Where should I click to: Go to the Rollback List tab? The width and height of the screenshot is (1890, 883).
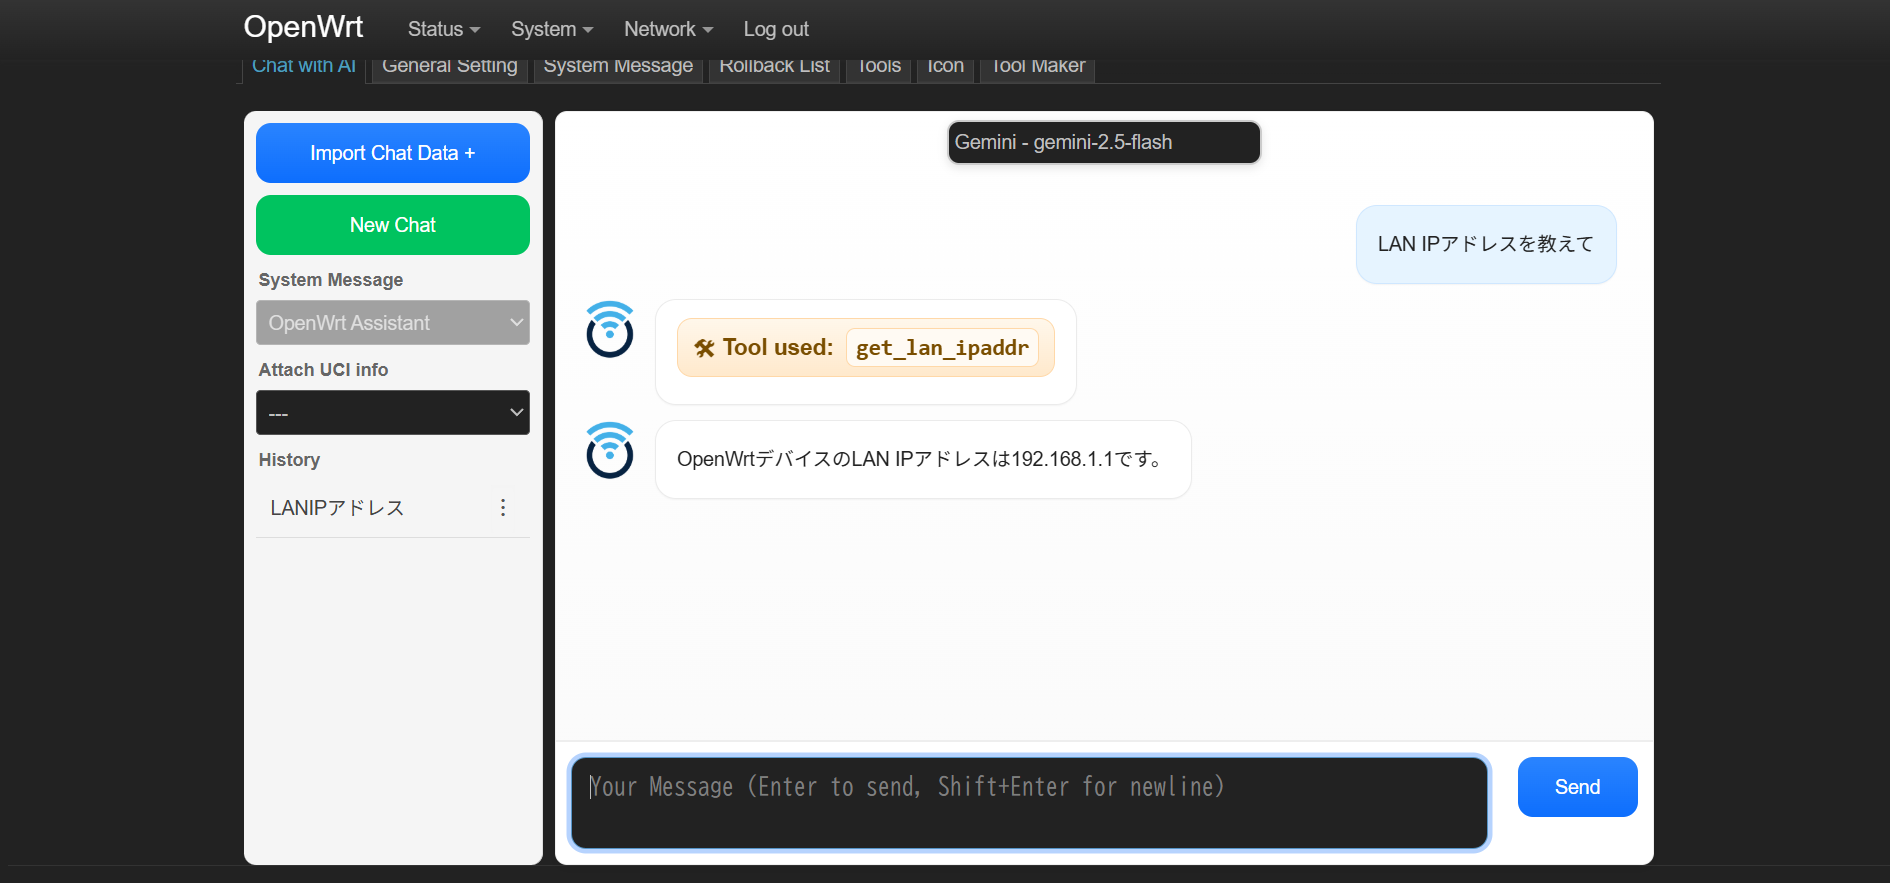click(774, 67)
